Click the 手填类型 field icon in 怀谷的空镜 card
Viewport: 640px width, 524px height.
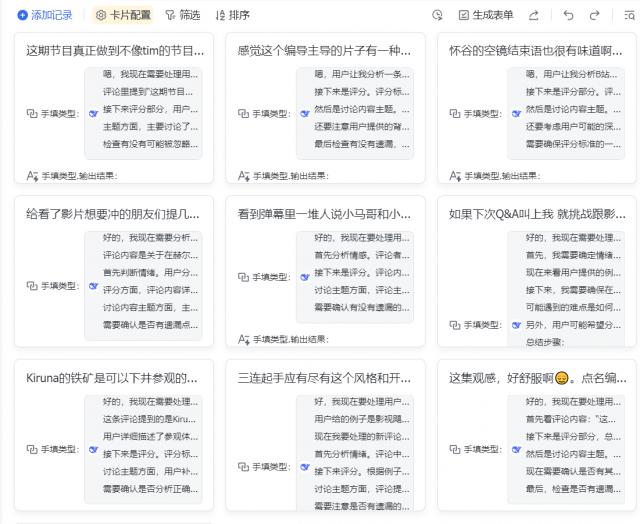(455, 113)
